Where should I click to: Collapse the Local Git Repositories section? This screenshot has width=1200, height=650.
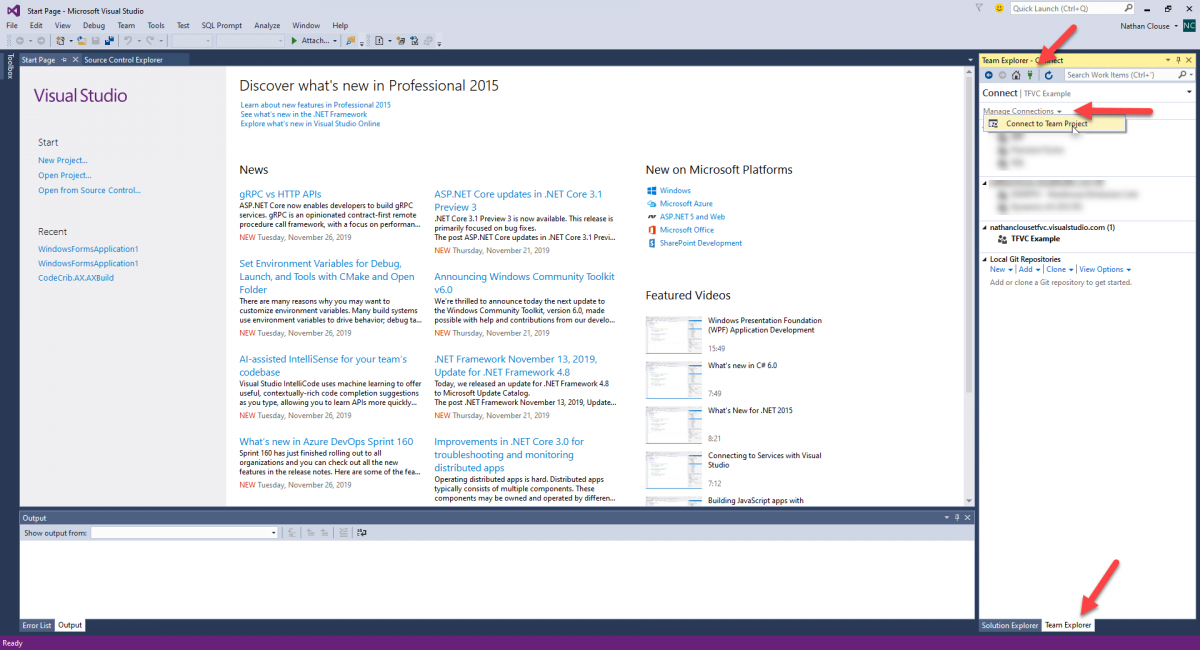[x=984, y=259]
